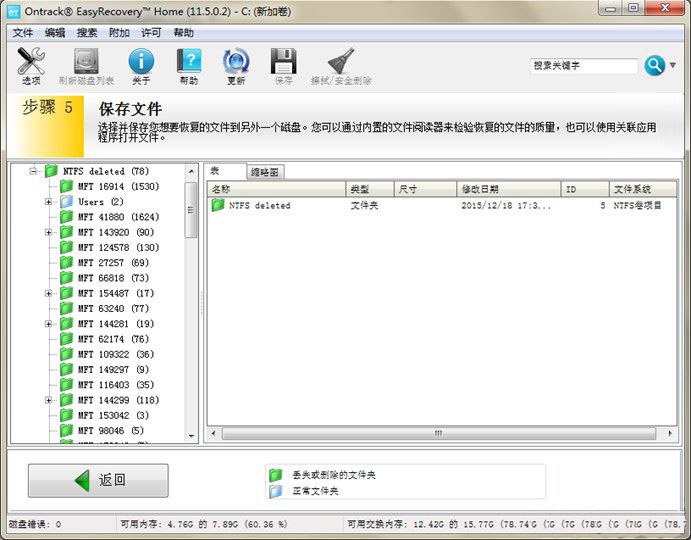
Task: Collapse the NTFS deleted (78) tree node
Action: [33, 171]
